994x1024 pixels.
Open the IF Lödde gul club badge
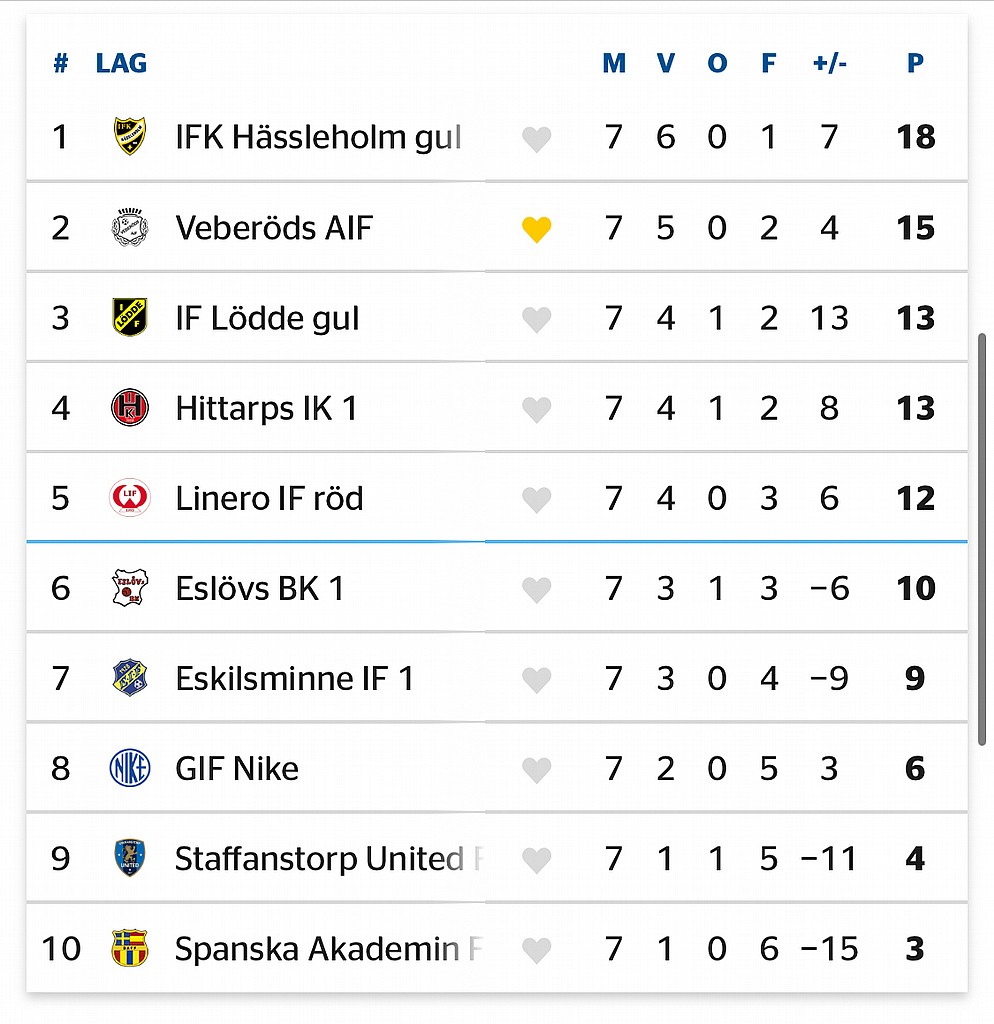[130, 317]
